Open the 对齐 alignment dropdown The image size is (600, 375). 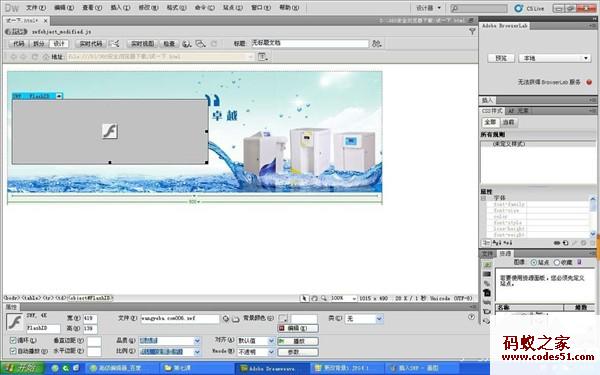pos(256,341)
